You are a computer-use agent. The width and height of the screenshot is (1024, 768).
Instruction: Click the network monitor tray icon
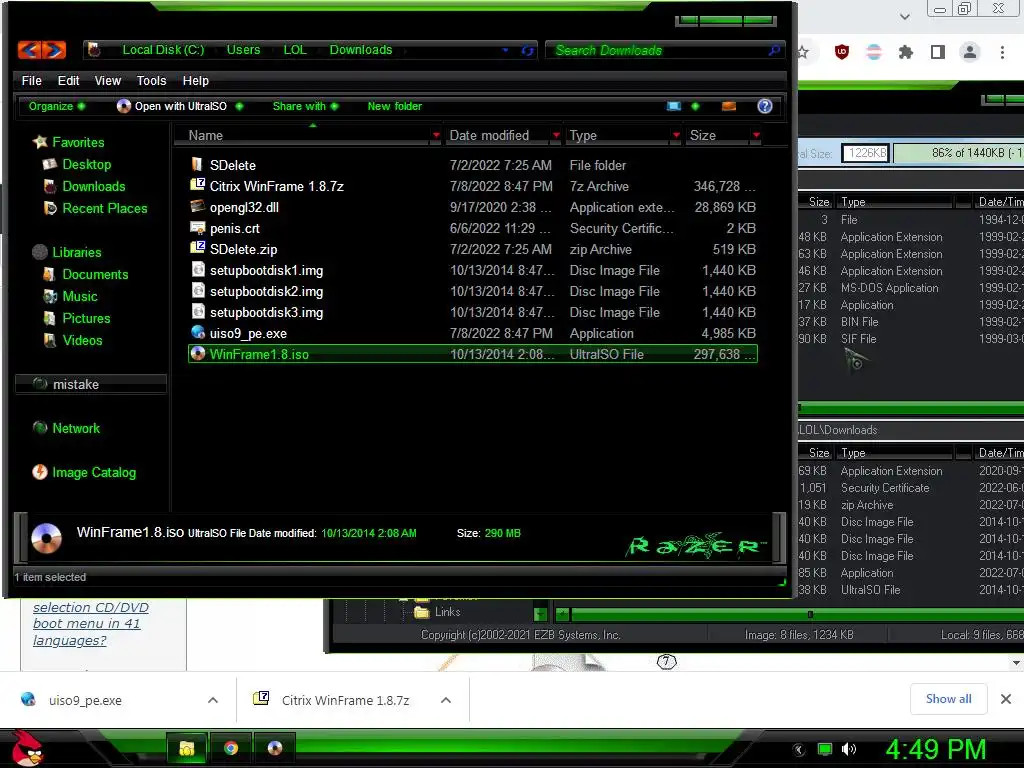coord(825,749)
